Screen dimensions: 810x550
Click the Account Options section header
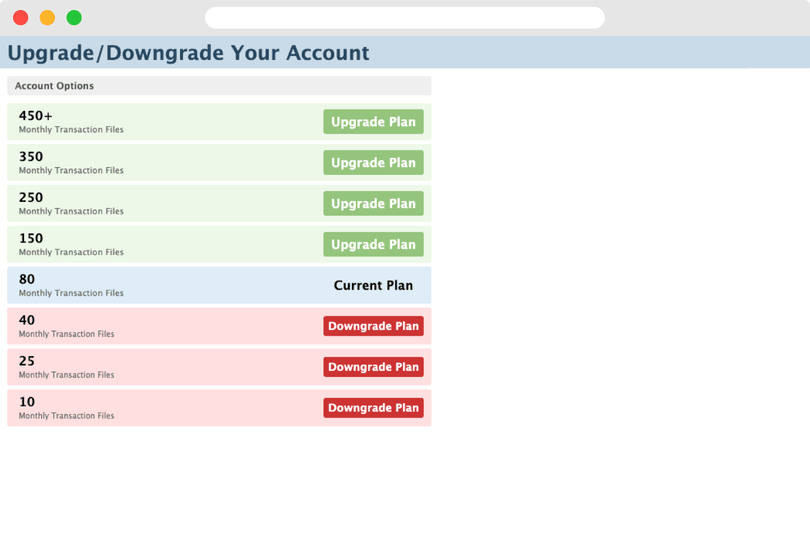point(54,86)
